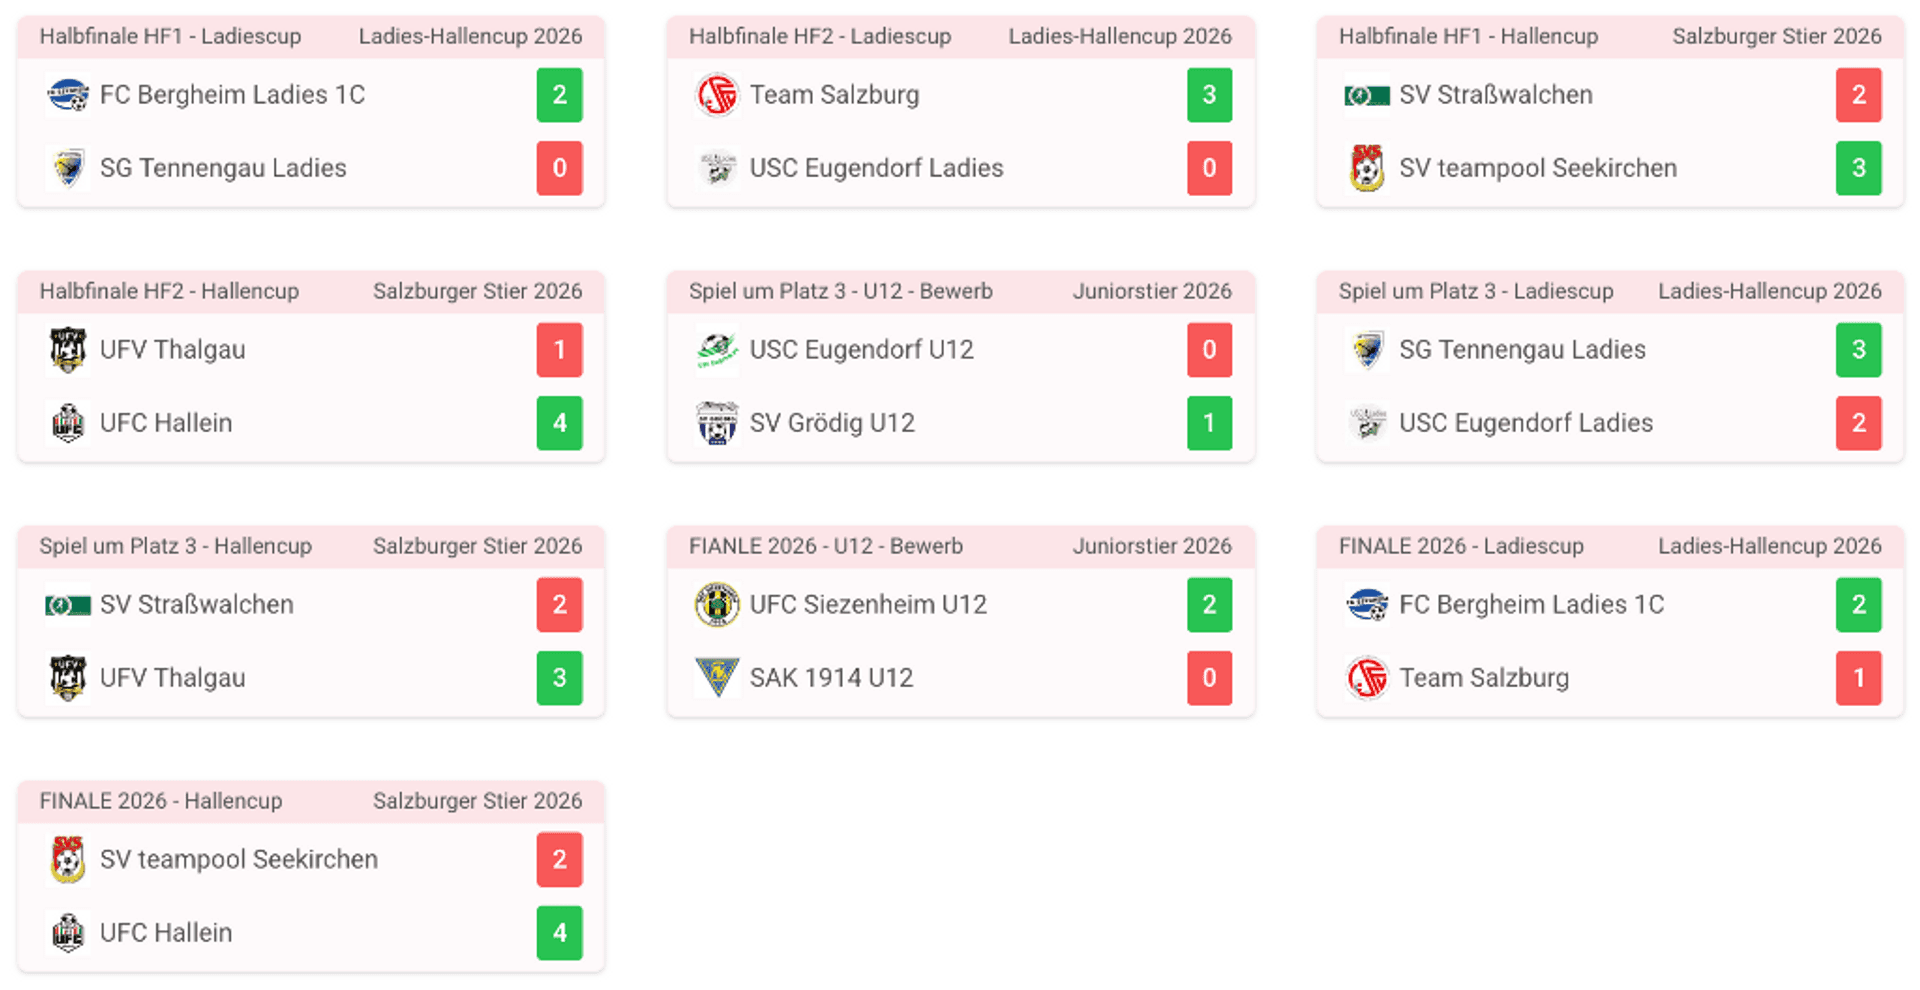
Task: Click the SV Grödig U12 team logo
Action: (717, 423)
